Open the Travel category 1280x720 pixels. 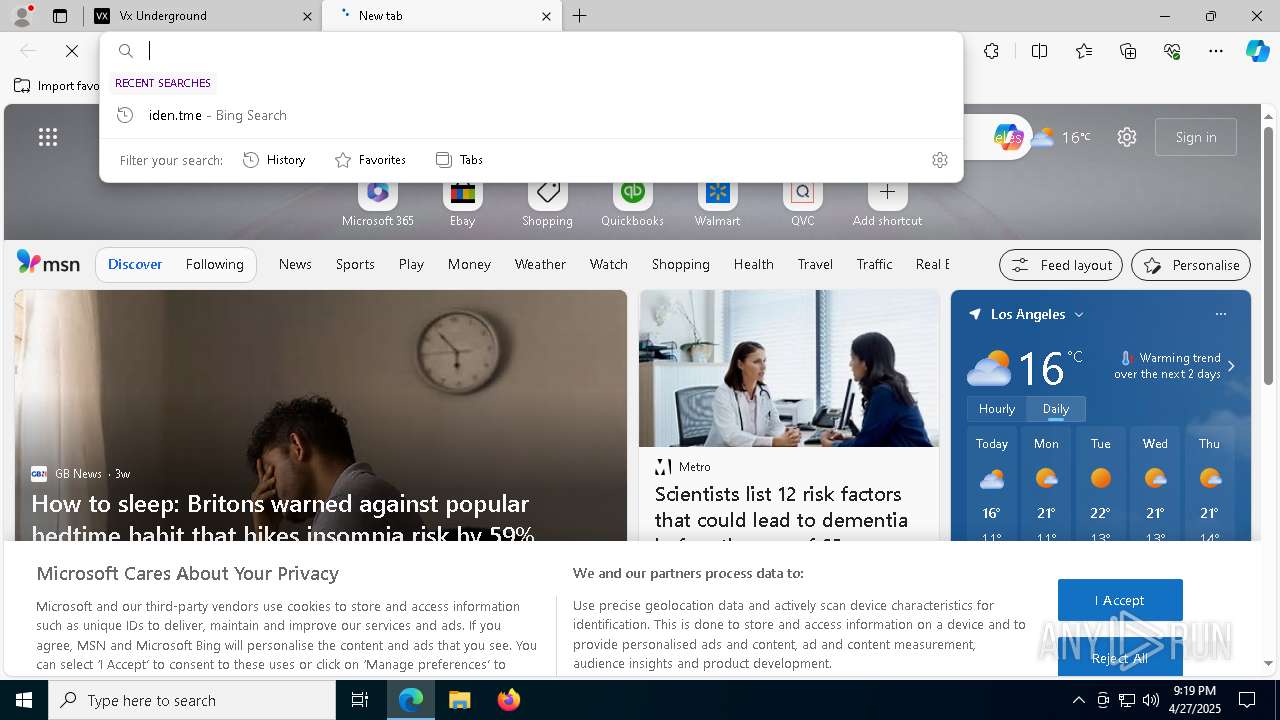815,264
